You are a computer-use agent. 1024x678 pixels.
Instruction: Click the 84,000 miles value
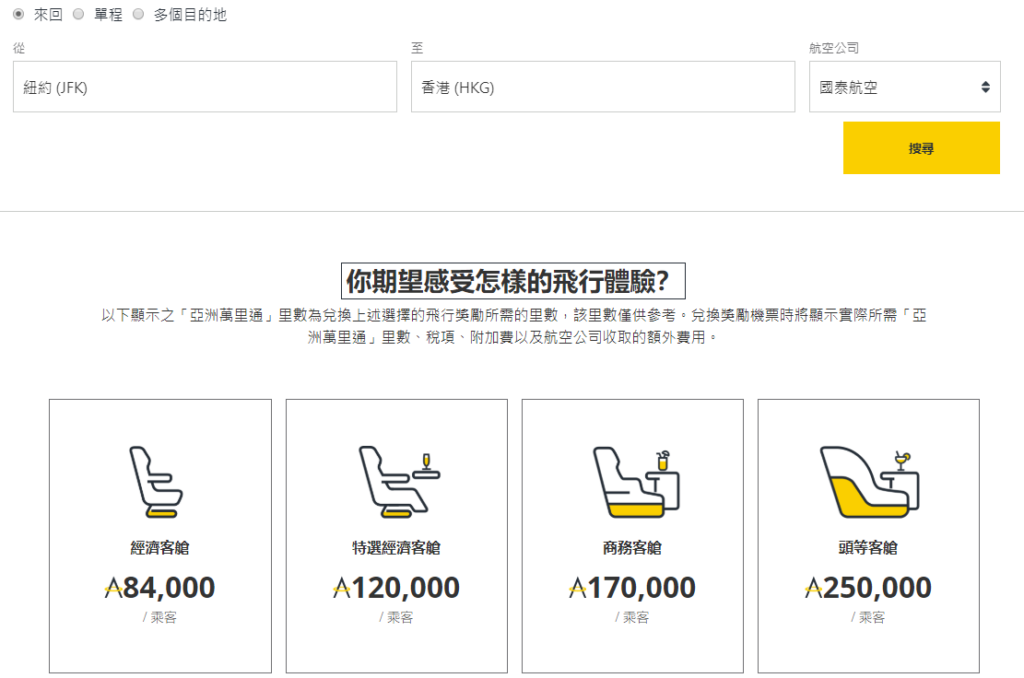(x=169, y=588)
